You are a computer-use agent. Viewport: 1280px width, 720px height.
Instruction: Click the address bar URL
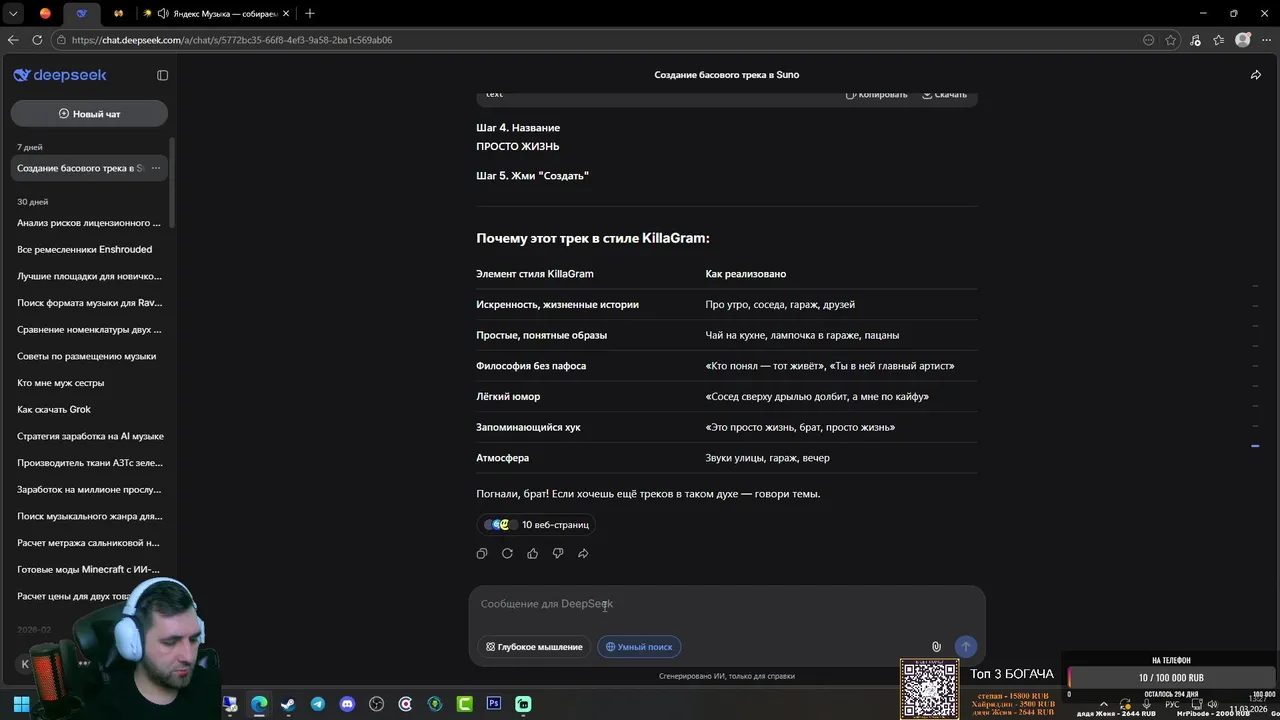[232, 40]
